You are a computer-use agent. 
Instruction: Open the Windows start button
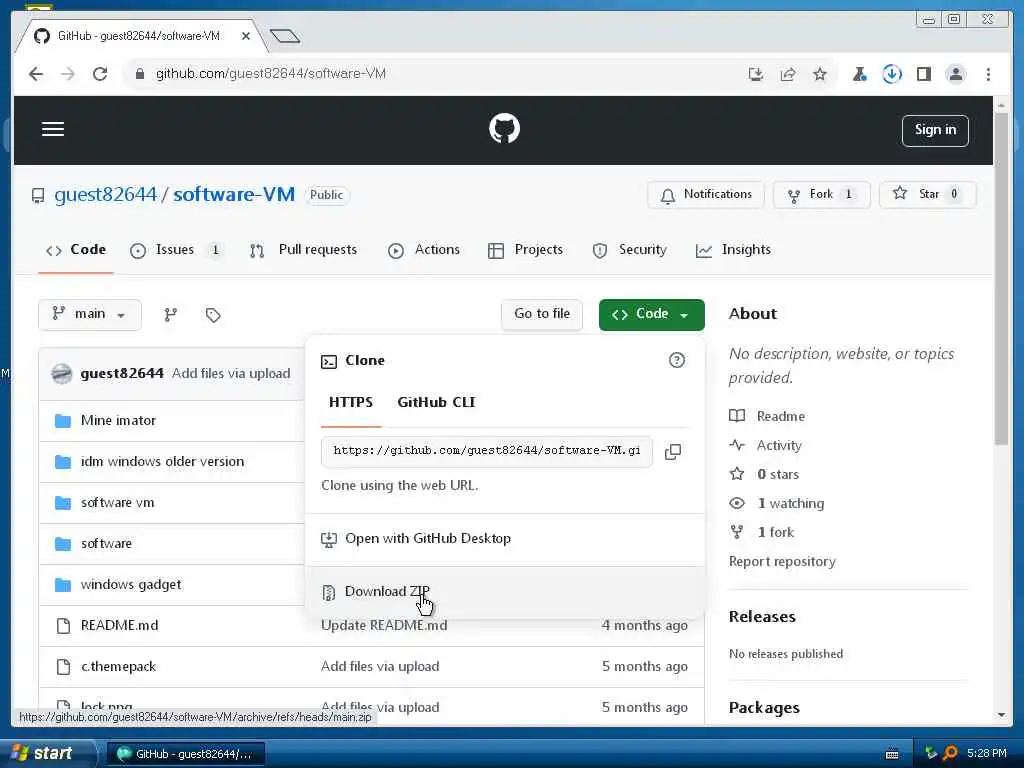pyautogui.click(x=46, y=753)
